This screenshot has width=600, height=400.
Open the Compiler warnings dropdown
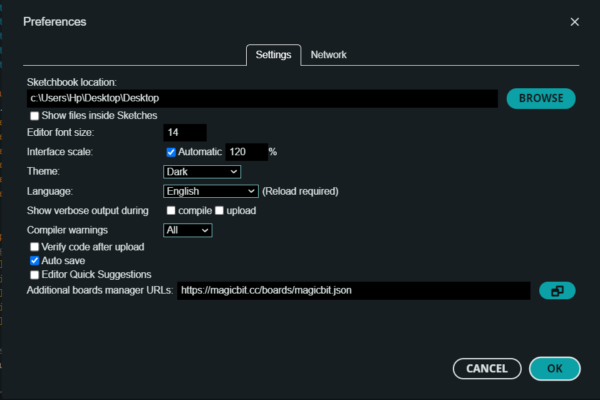coord(188,230)
